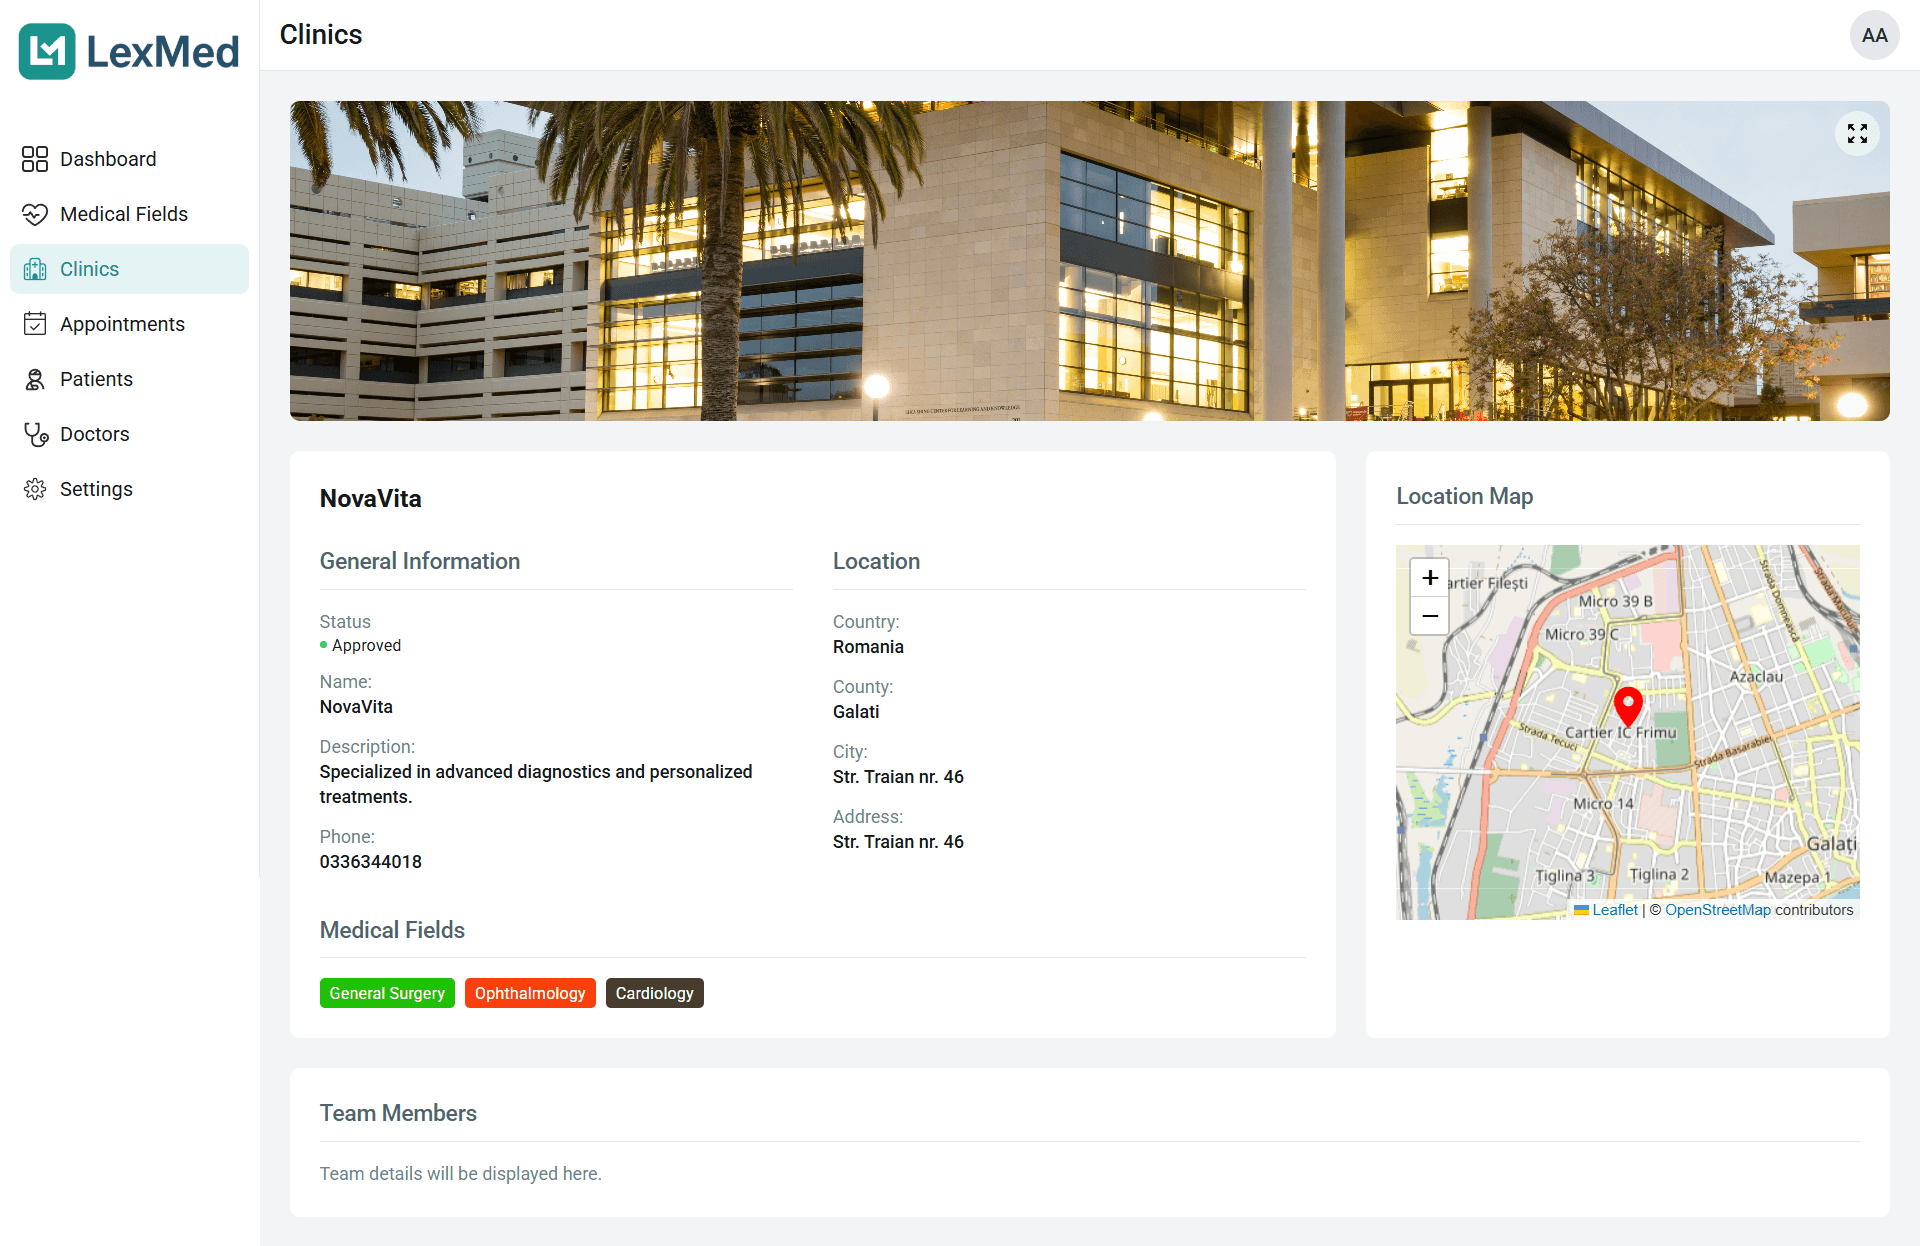Click the LexMed logo icon
This screenshot has height=1246, width=1920.
point(47,51)
